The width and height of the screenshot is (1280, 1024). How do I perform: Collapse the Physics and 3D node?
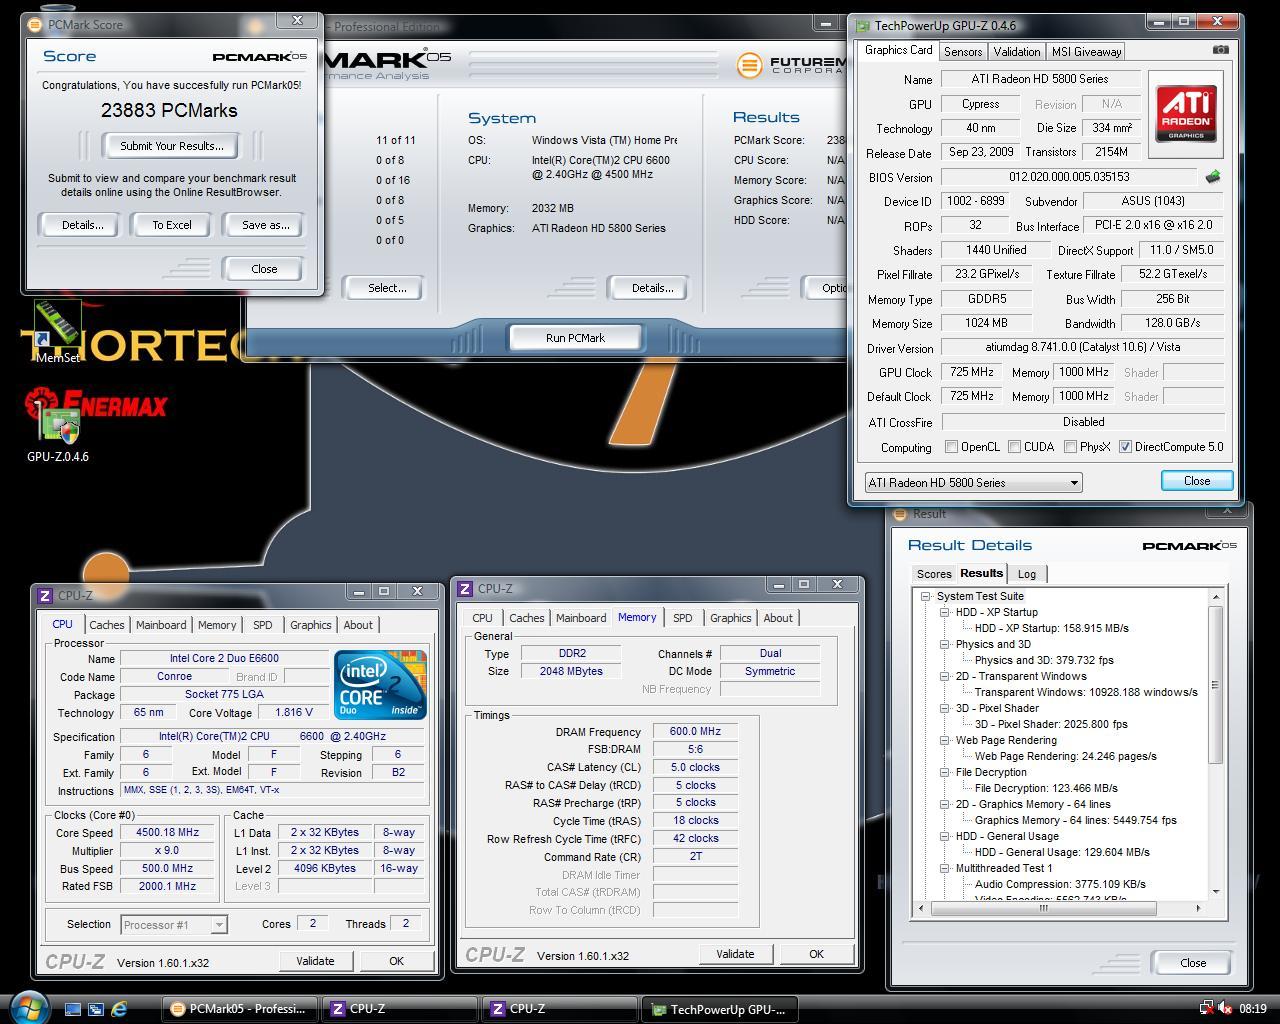[x=944, y=644]
